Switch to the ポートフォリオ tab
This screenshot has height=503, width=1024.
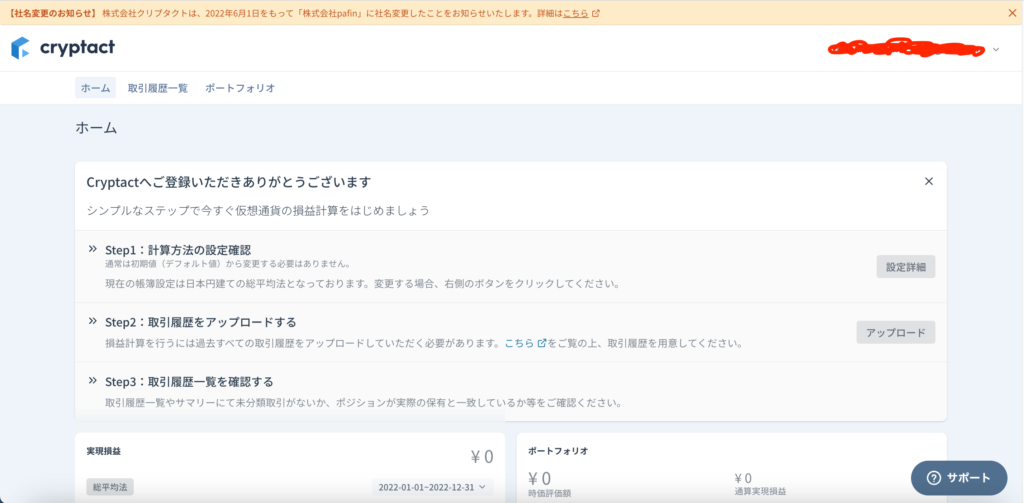pos(240,88)
